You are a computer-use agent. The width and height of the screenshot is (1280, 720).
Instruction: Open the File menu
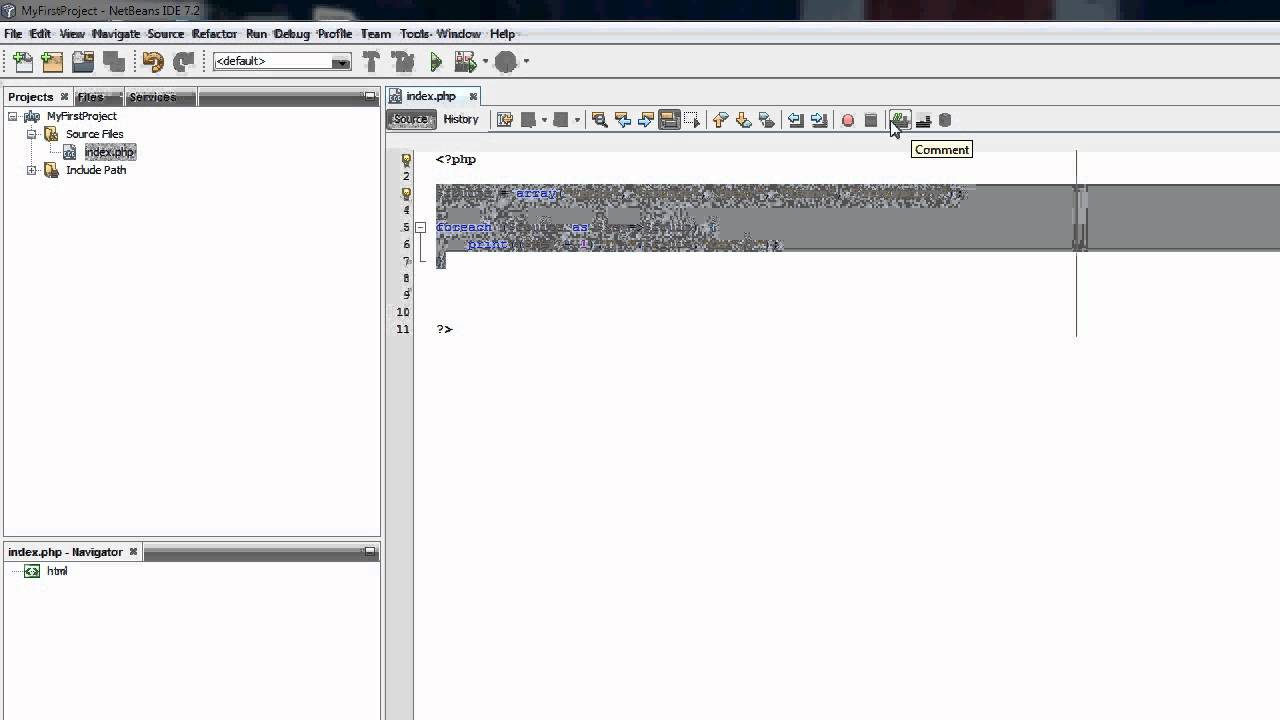tap(13, 34)
